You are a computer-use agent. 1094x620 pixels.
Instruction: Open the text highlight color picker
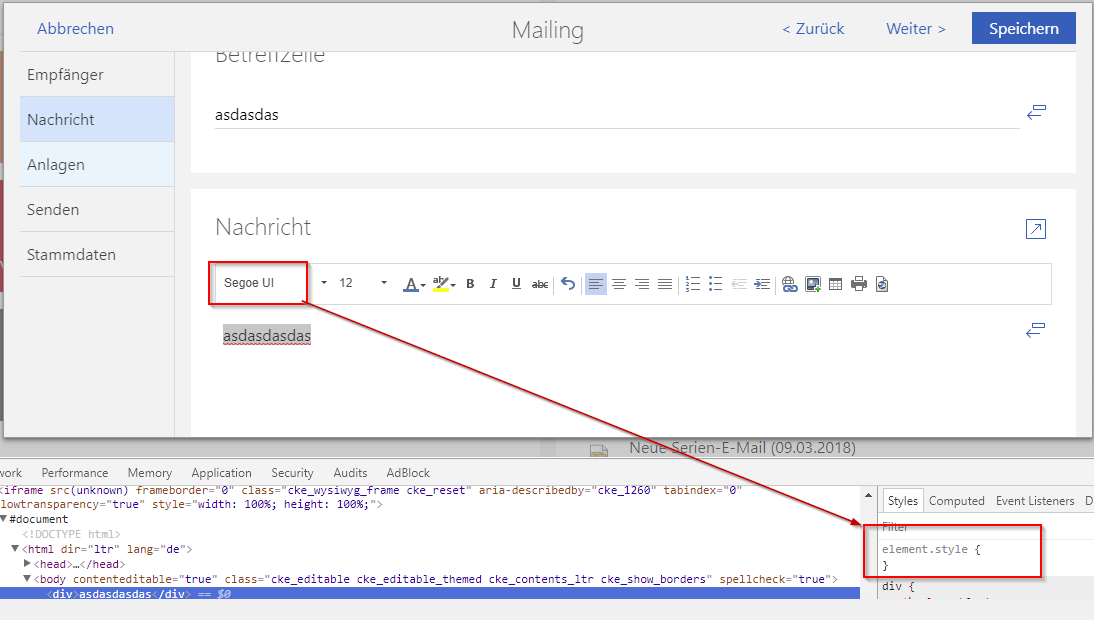(441, 283)
